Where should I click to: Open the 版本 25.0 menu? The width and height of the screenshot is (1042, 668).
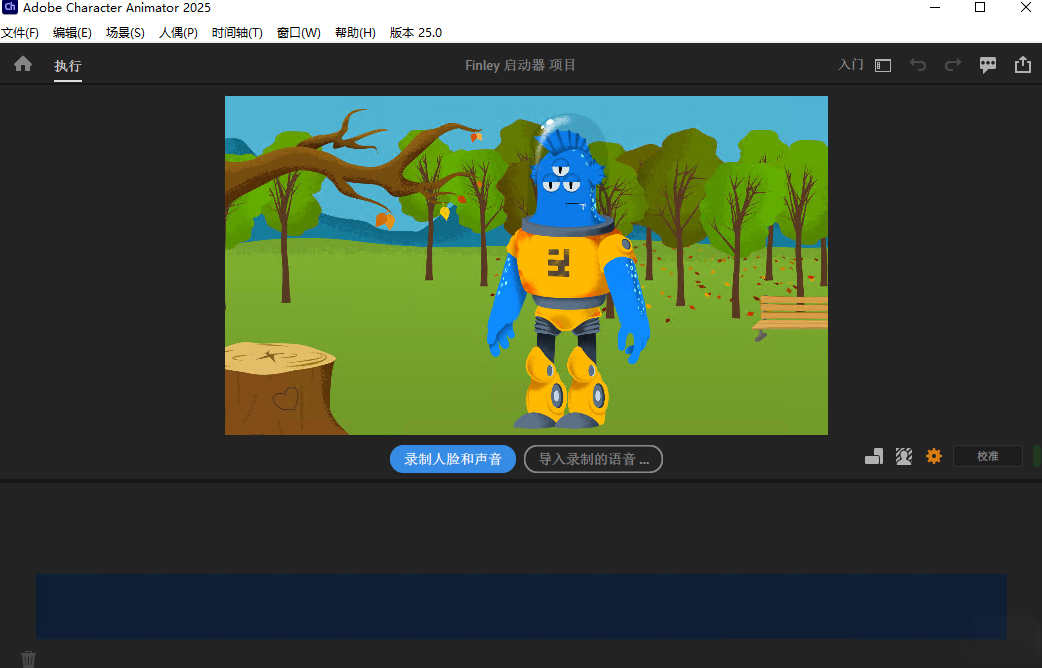(x=416, y=33)
